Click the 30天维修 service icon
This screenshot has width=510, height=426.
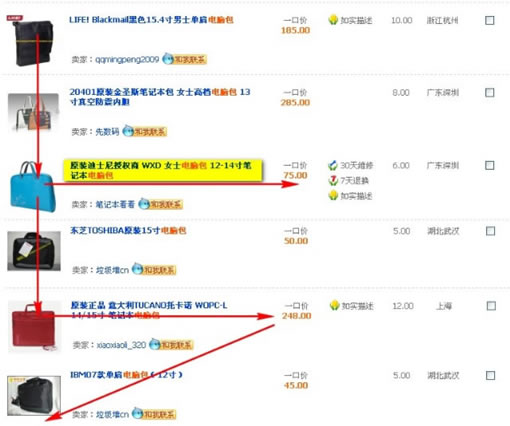pyautogui.click(x=333, y=165)
